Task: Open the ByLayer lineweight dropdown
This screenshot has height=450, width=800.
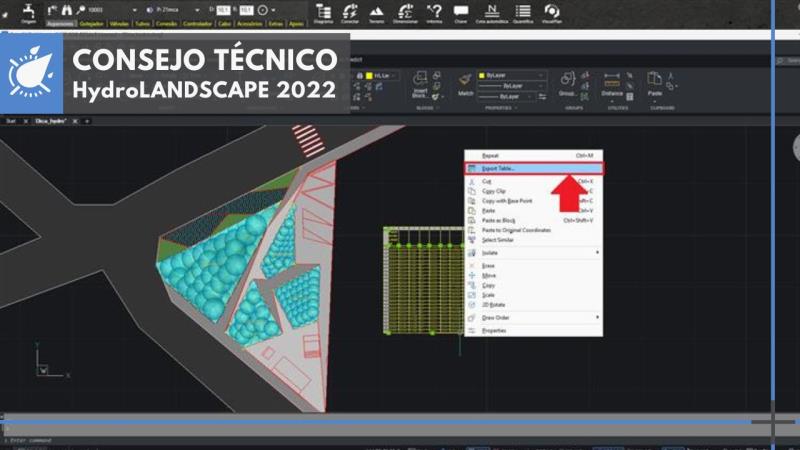Action: tap(507, 96)
